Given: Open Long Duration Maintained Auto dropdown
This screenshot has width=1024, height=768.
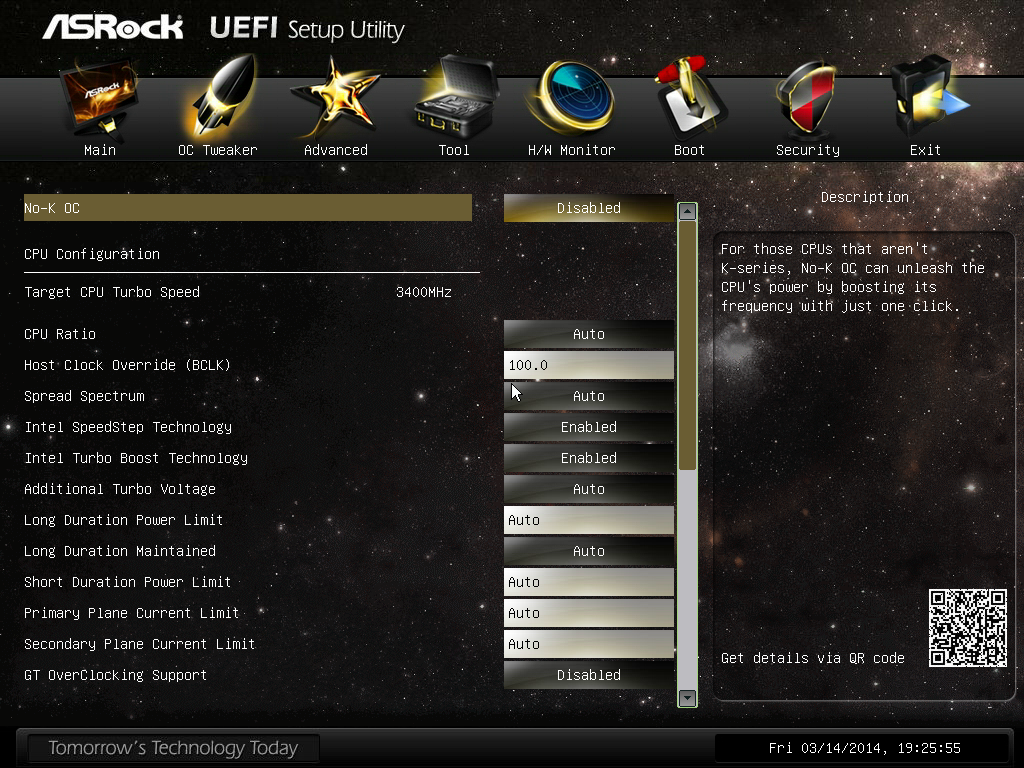Looking at the screenshot, I should click(x=588, y=551).
